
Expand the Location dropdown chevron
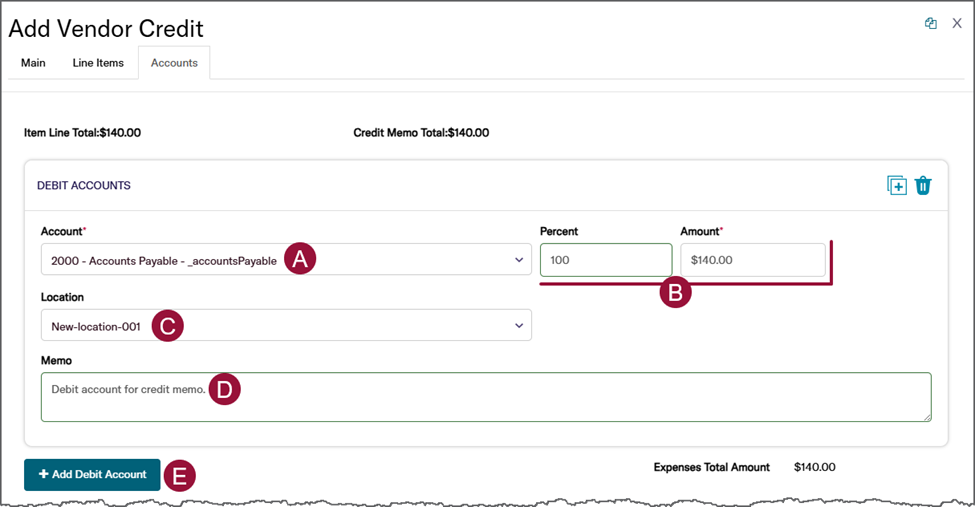519,326
